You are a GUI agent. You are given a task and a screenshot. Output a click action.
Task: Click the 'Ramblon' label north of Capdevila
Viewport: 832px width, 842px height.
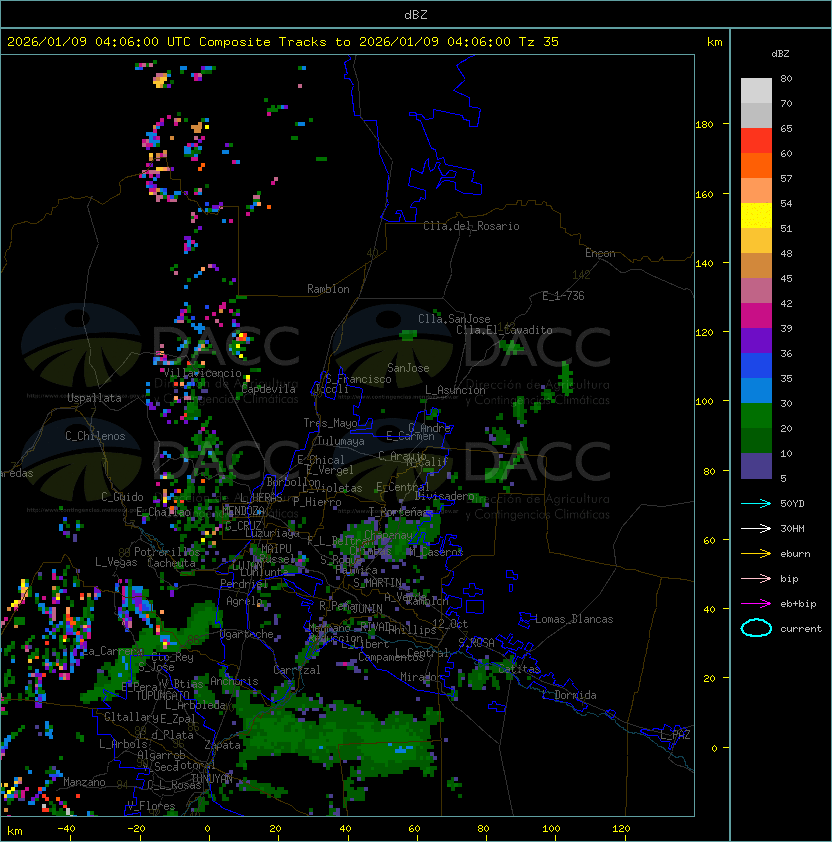(x=328, y=289)
